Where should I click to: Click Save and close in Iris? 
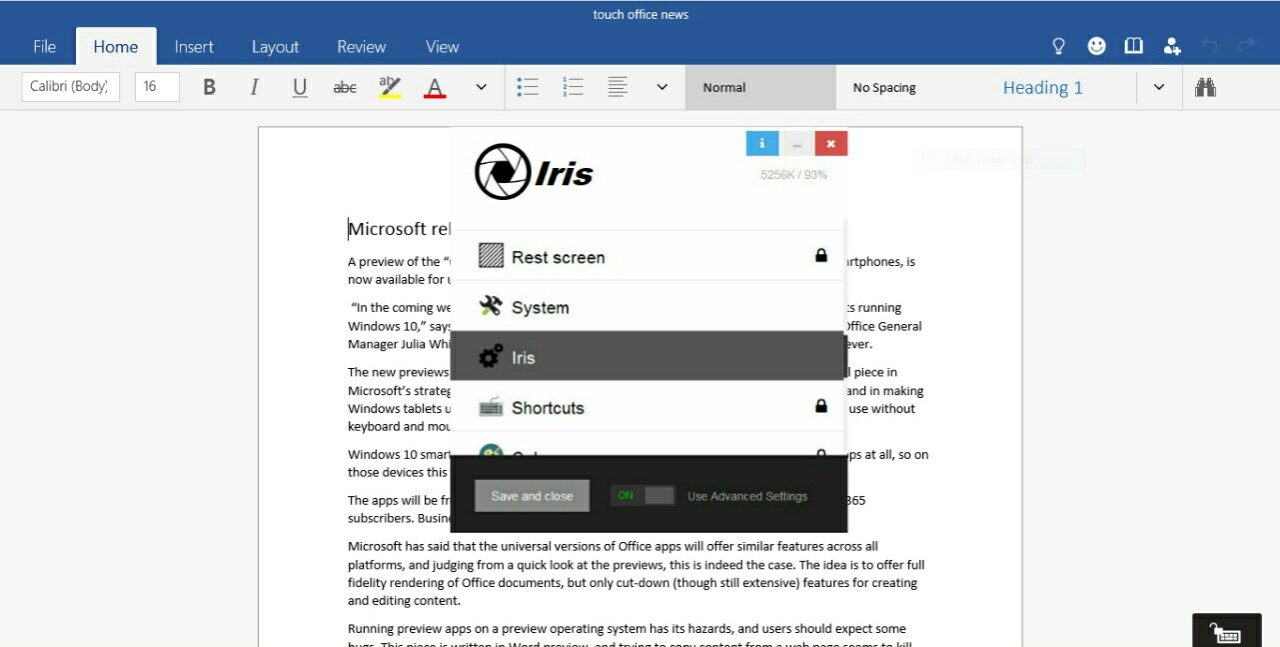coord(532,496)
